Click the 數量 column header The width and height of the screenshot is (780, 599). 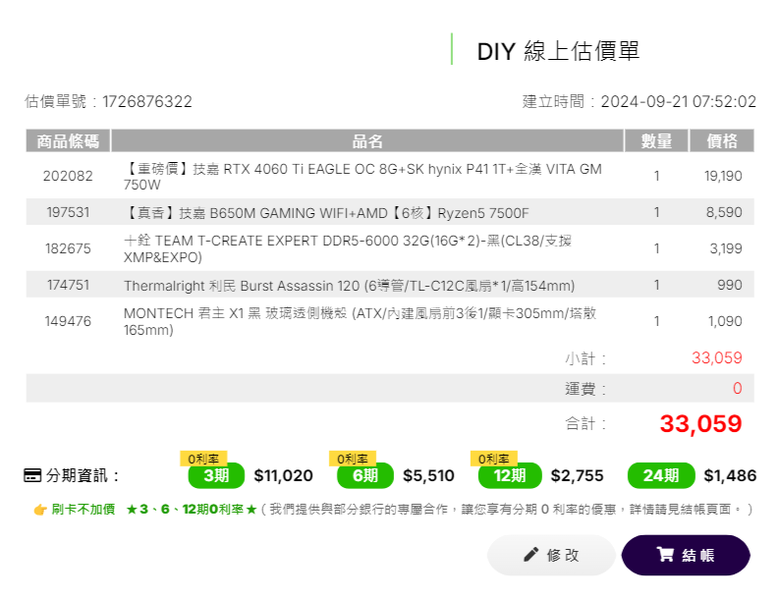tap(656, 141)
